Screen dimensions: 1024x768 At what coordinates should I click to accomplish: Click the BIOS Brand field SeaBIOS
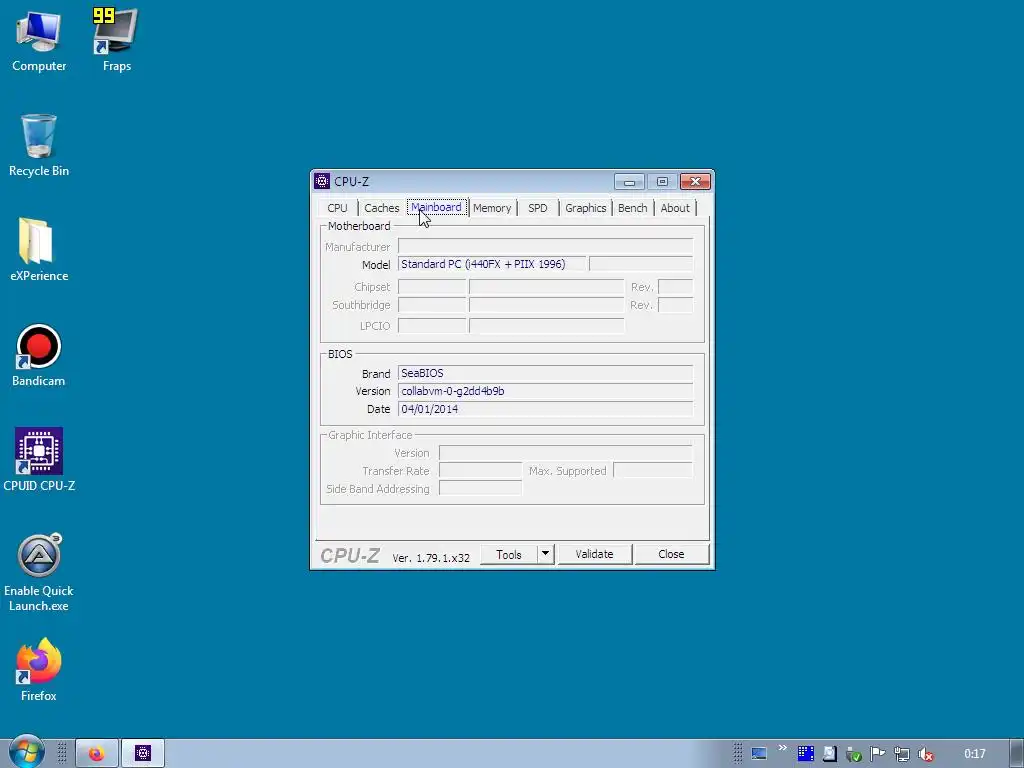point(545,373)
